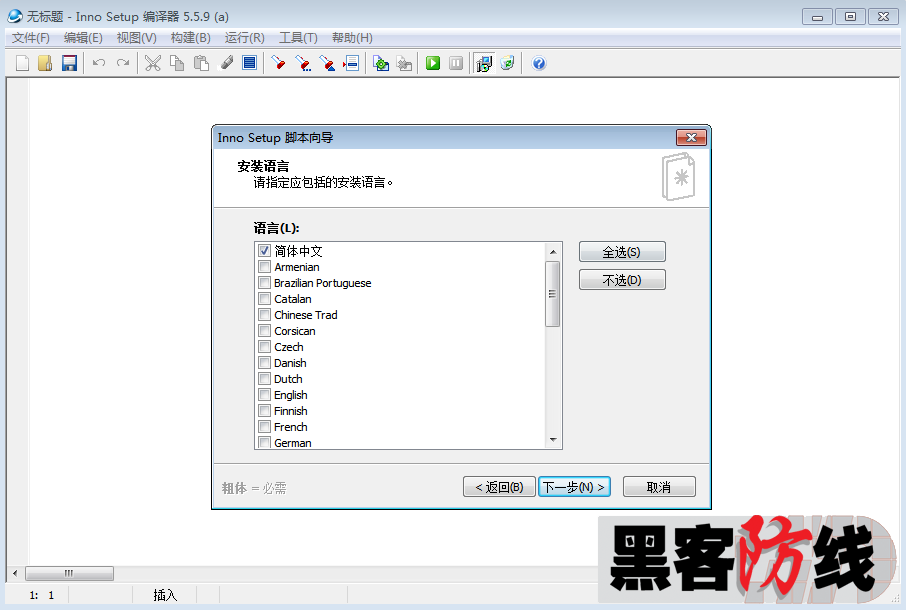Click the 全选(S) select all button
The height and width of the screenshot is (610, 906).
622,252
